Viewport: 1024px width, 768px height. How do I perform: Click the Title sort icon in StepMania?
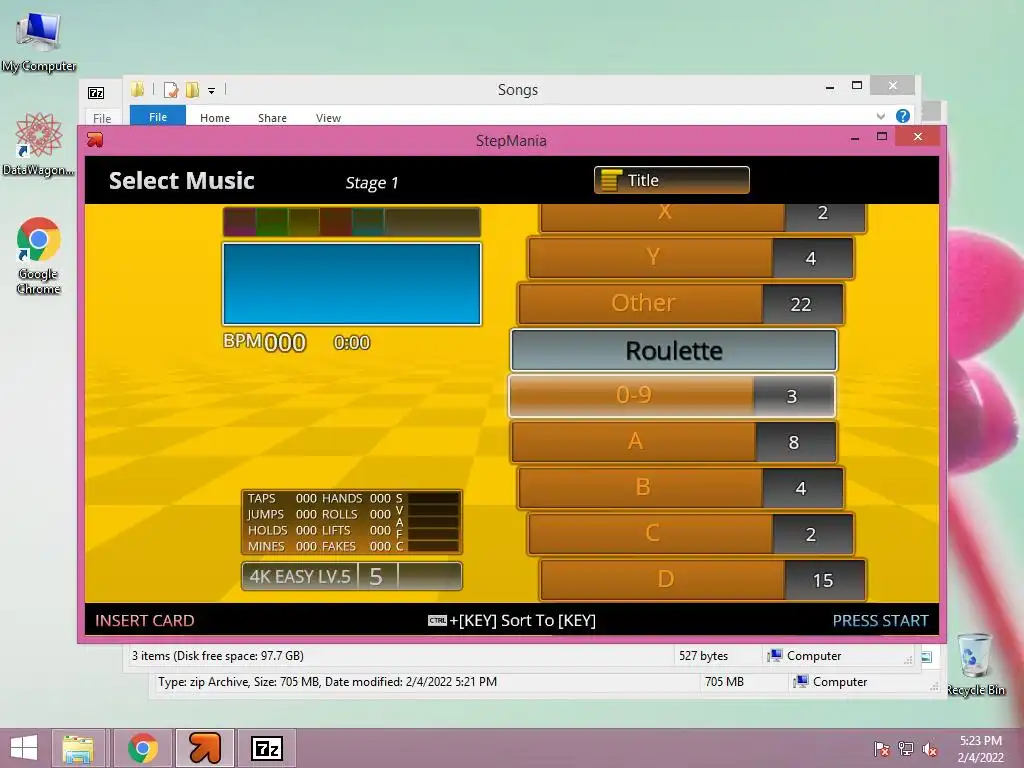tap(611, 180)
